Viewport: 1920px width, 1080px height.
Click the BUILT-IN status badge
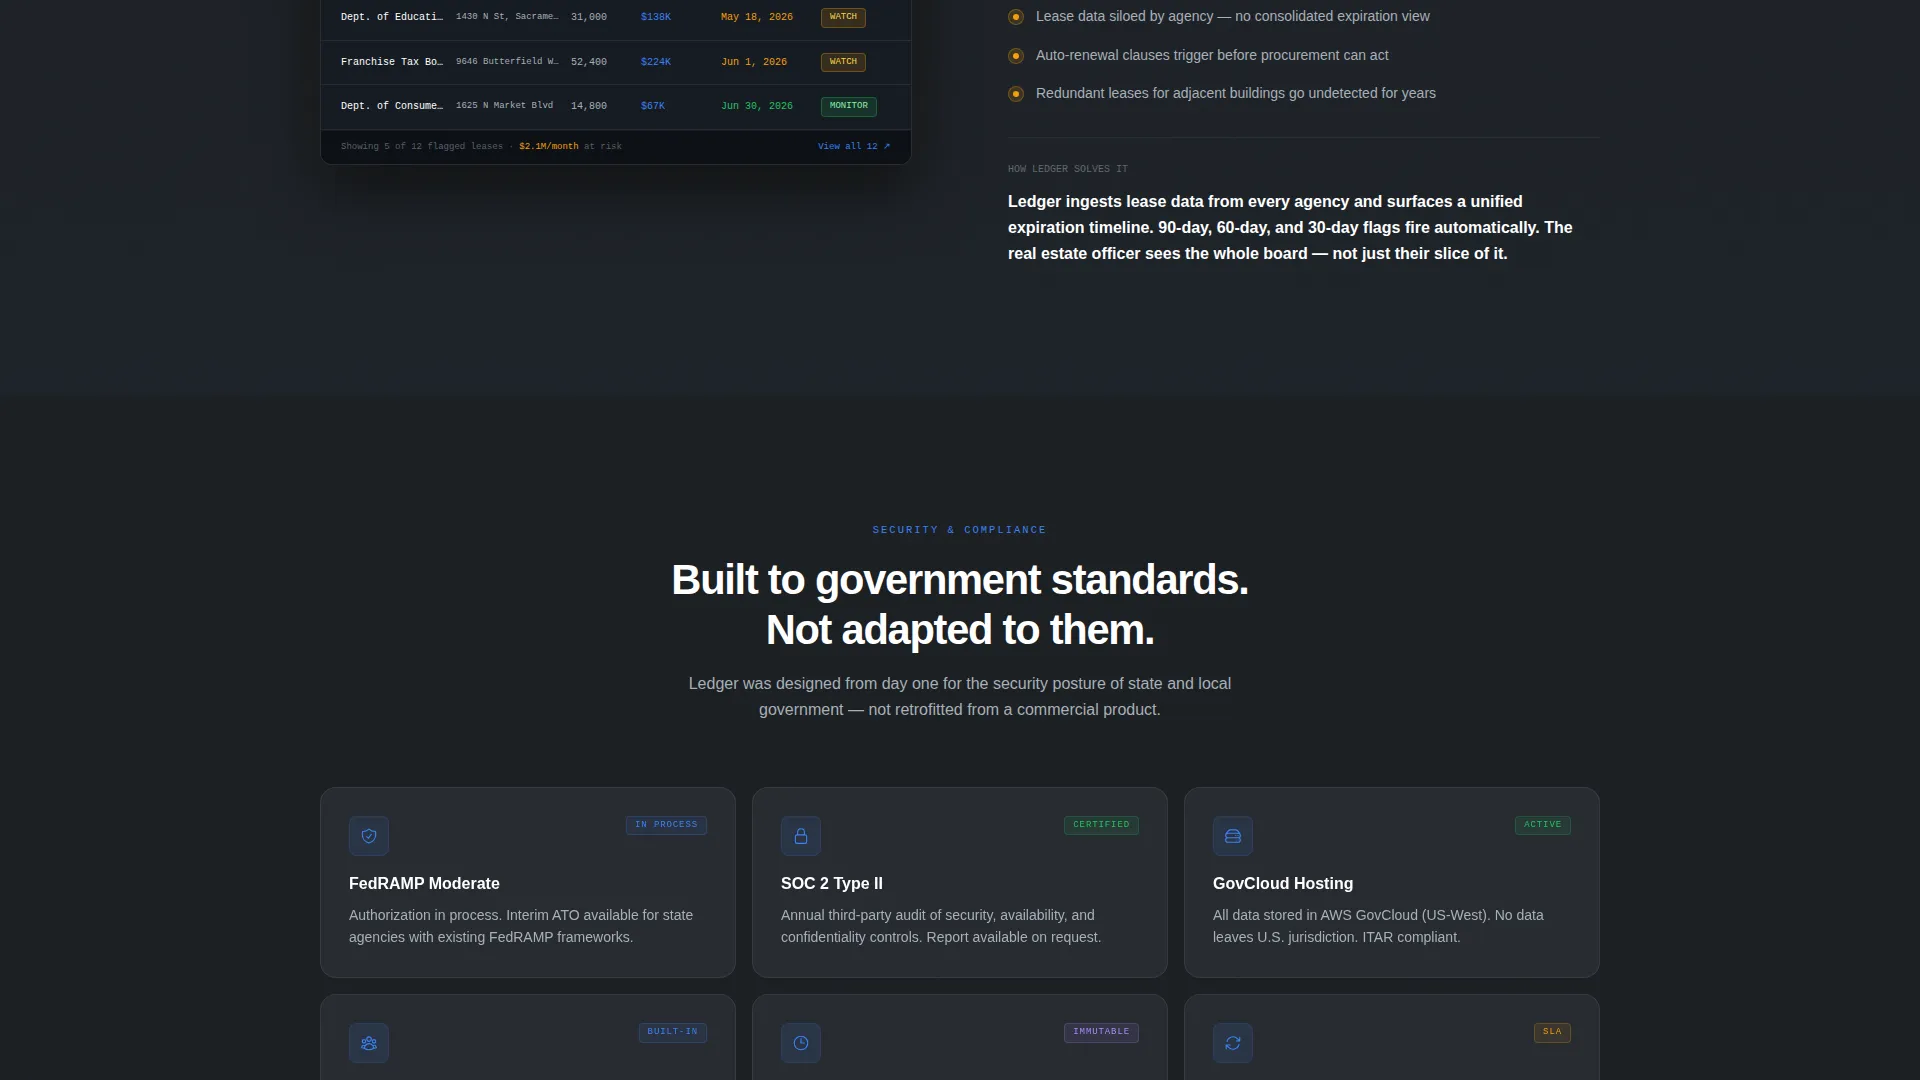tap(672, 1032)
